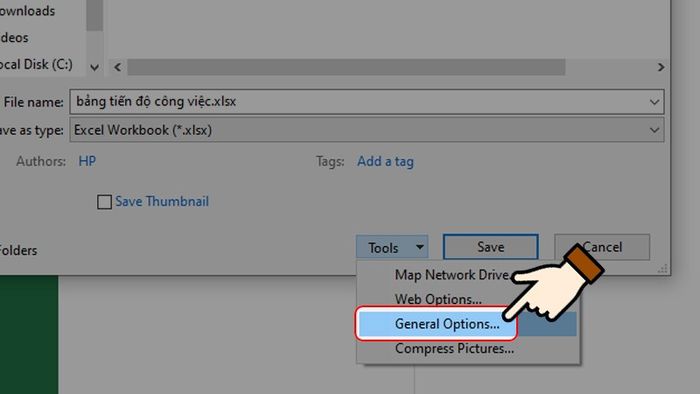
Task: Click the Save button
Action: [x=491, y=247]
